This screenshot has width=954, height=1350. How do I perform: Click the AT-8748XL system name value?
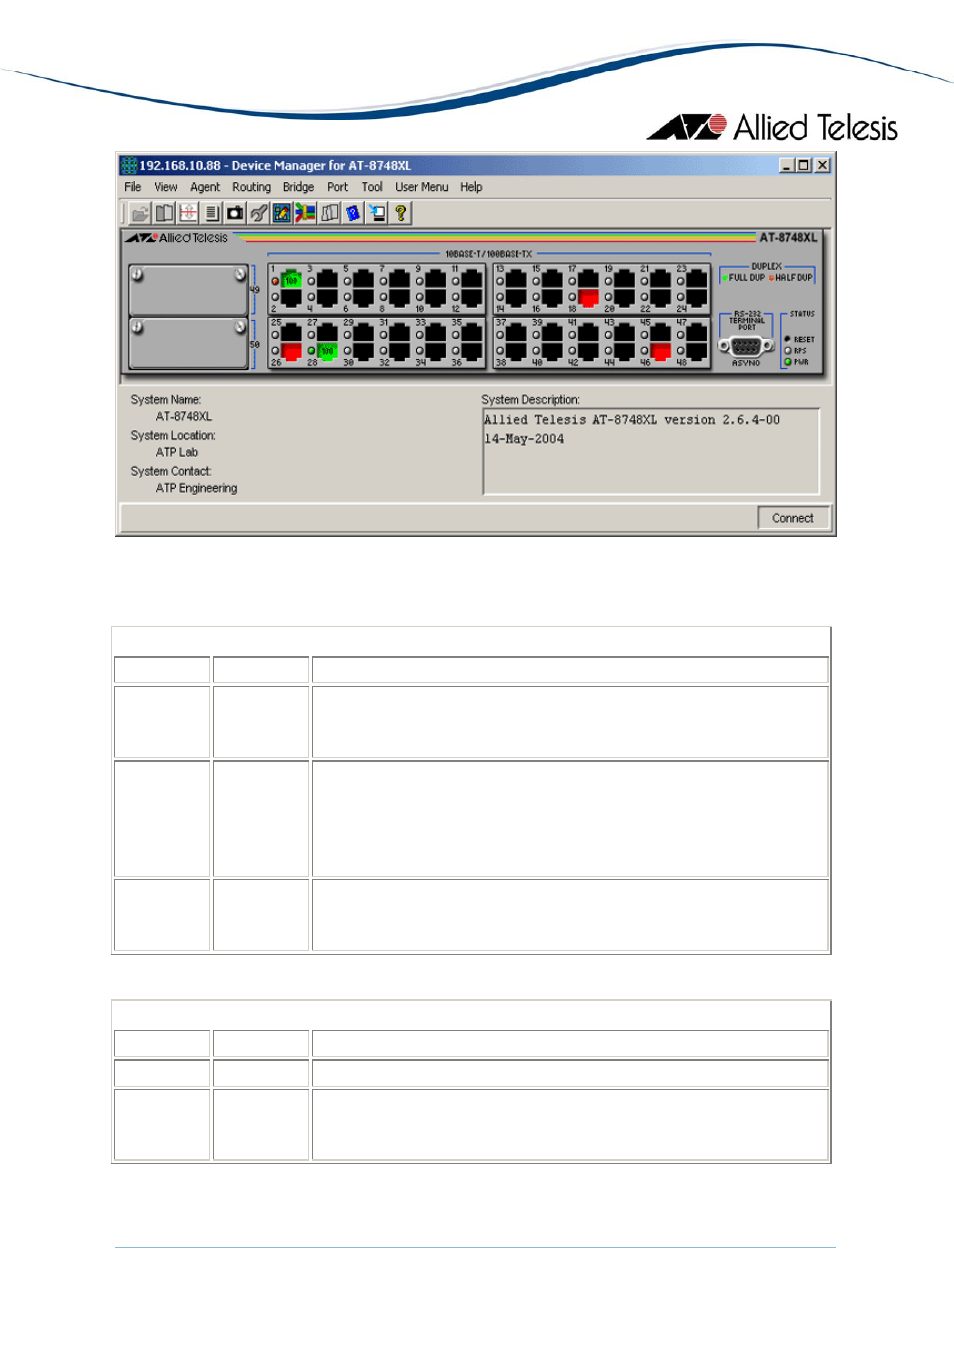[x=184, y=417]
